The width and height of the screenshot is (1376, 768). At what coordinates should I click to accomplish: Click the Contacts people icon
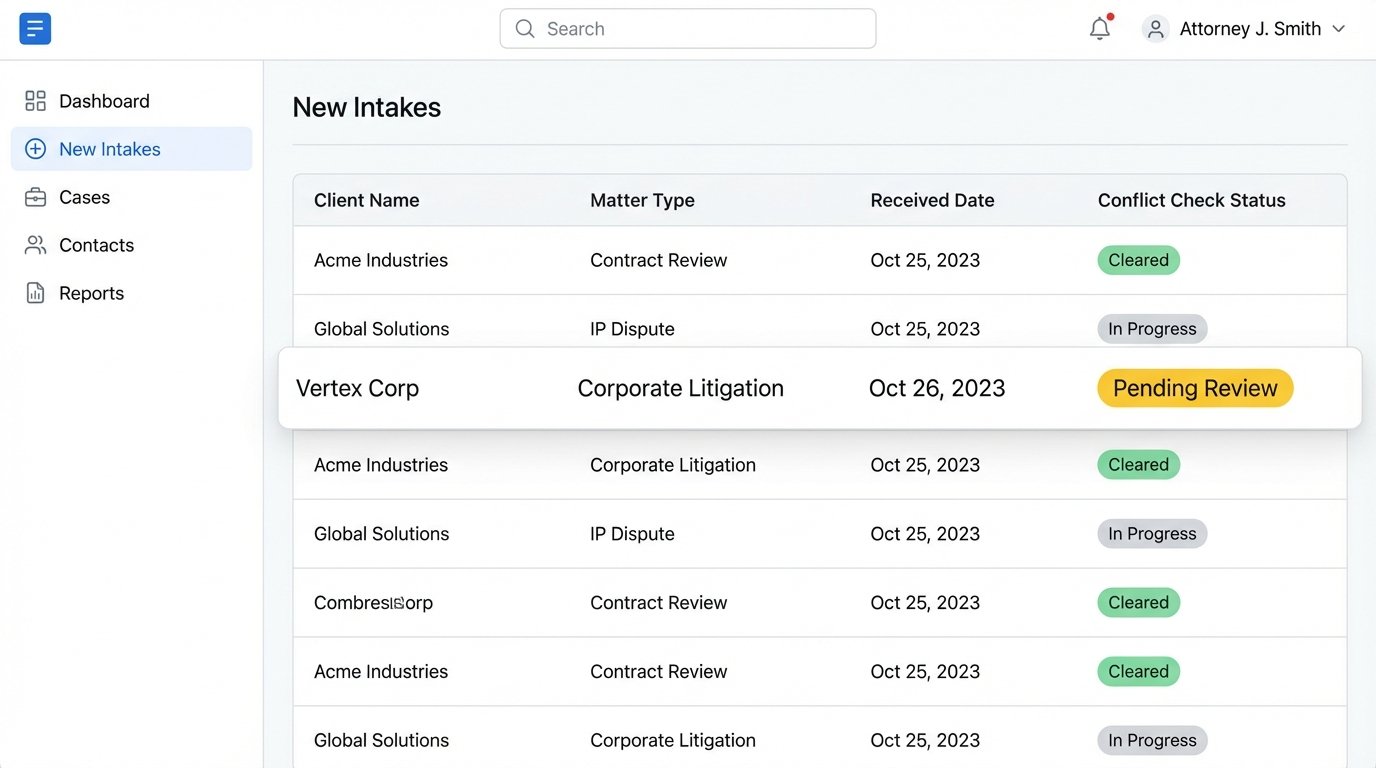tap(35, 244)
